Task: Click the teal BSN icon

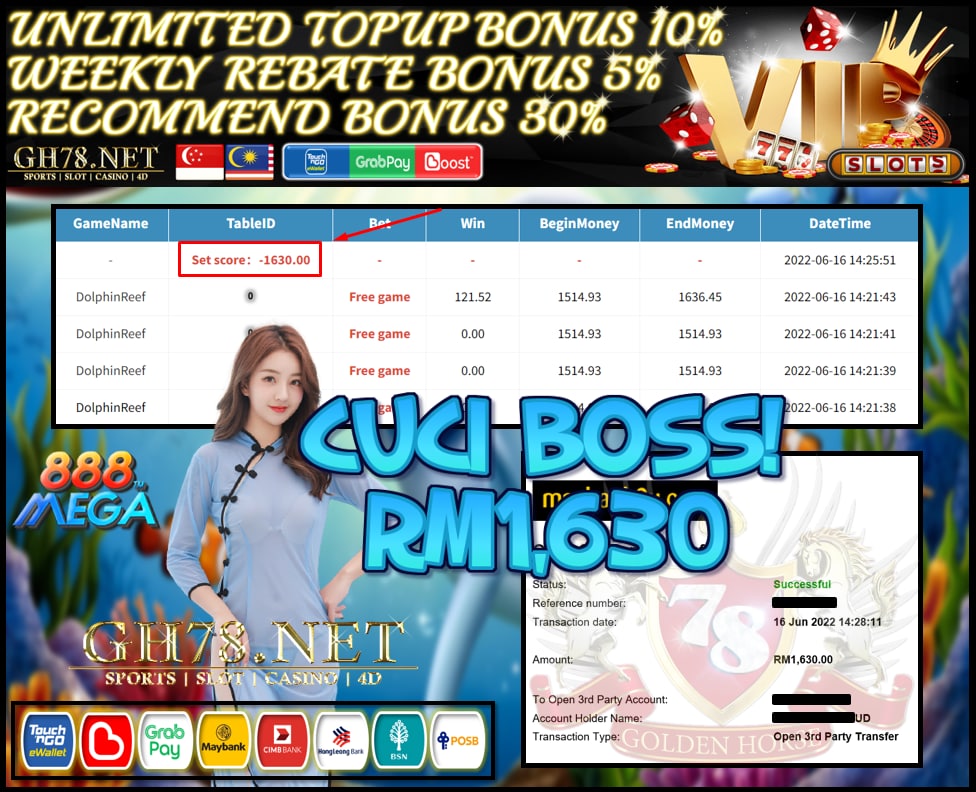Action: (399, 741)
